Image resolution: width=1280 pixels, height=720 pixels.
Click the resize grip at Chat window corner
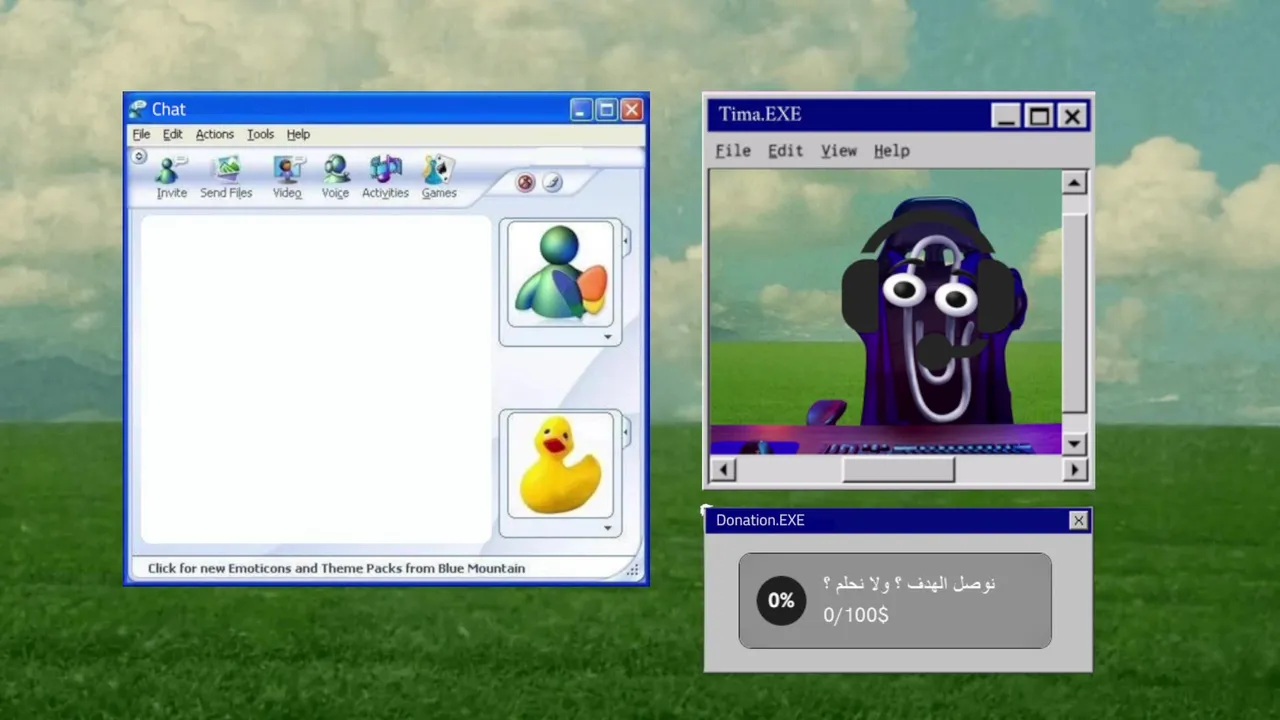click(633, 570)
